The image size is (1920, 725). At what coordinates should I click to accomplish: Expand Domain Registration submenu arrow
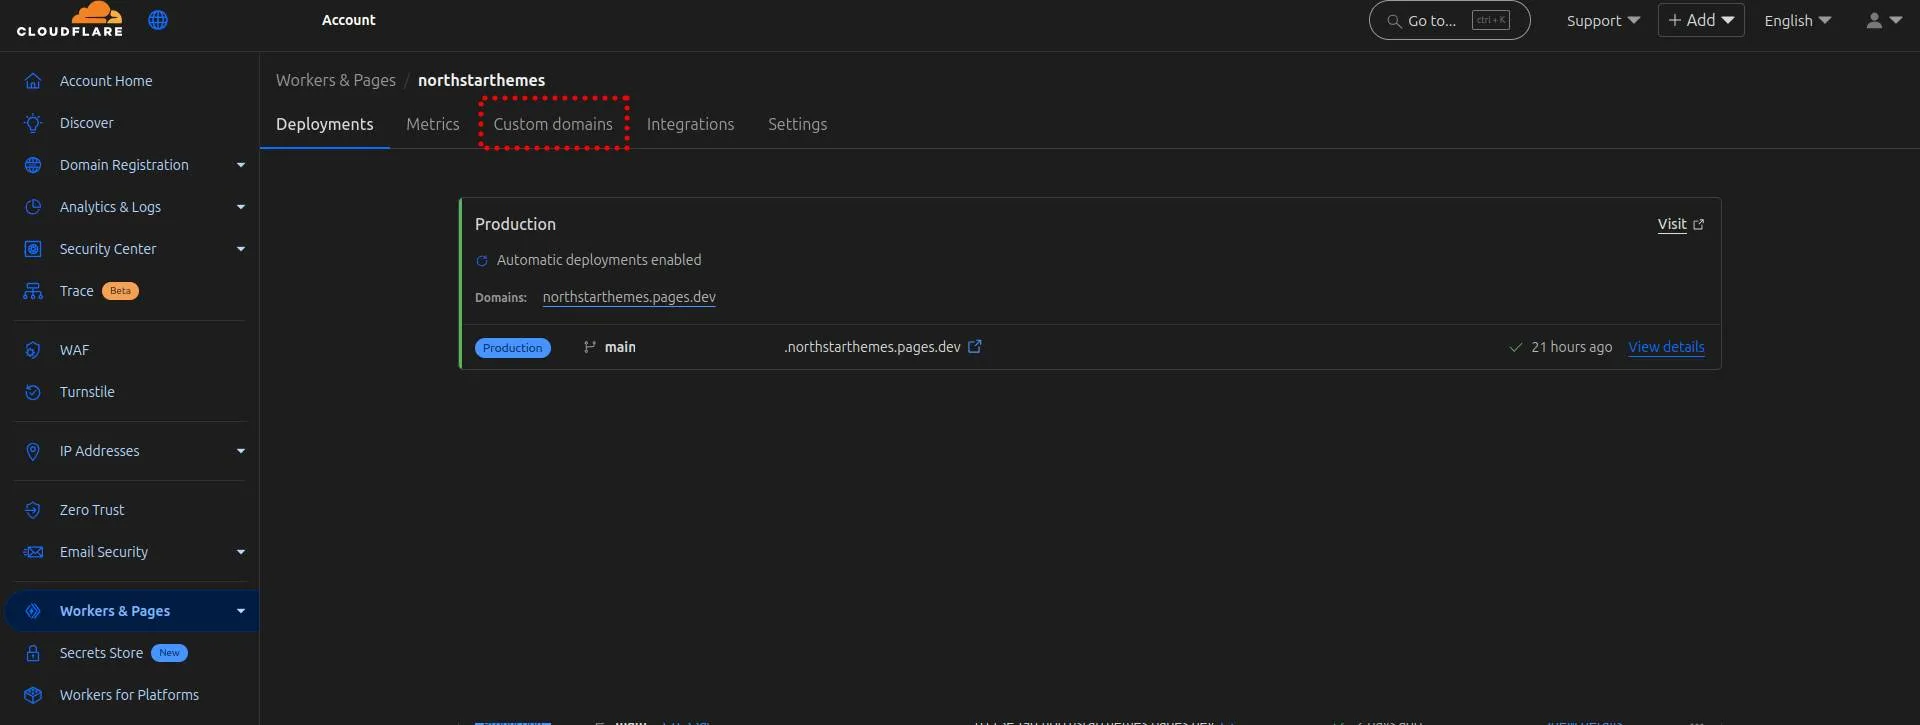pyautogui.click(x=241, y=165)
